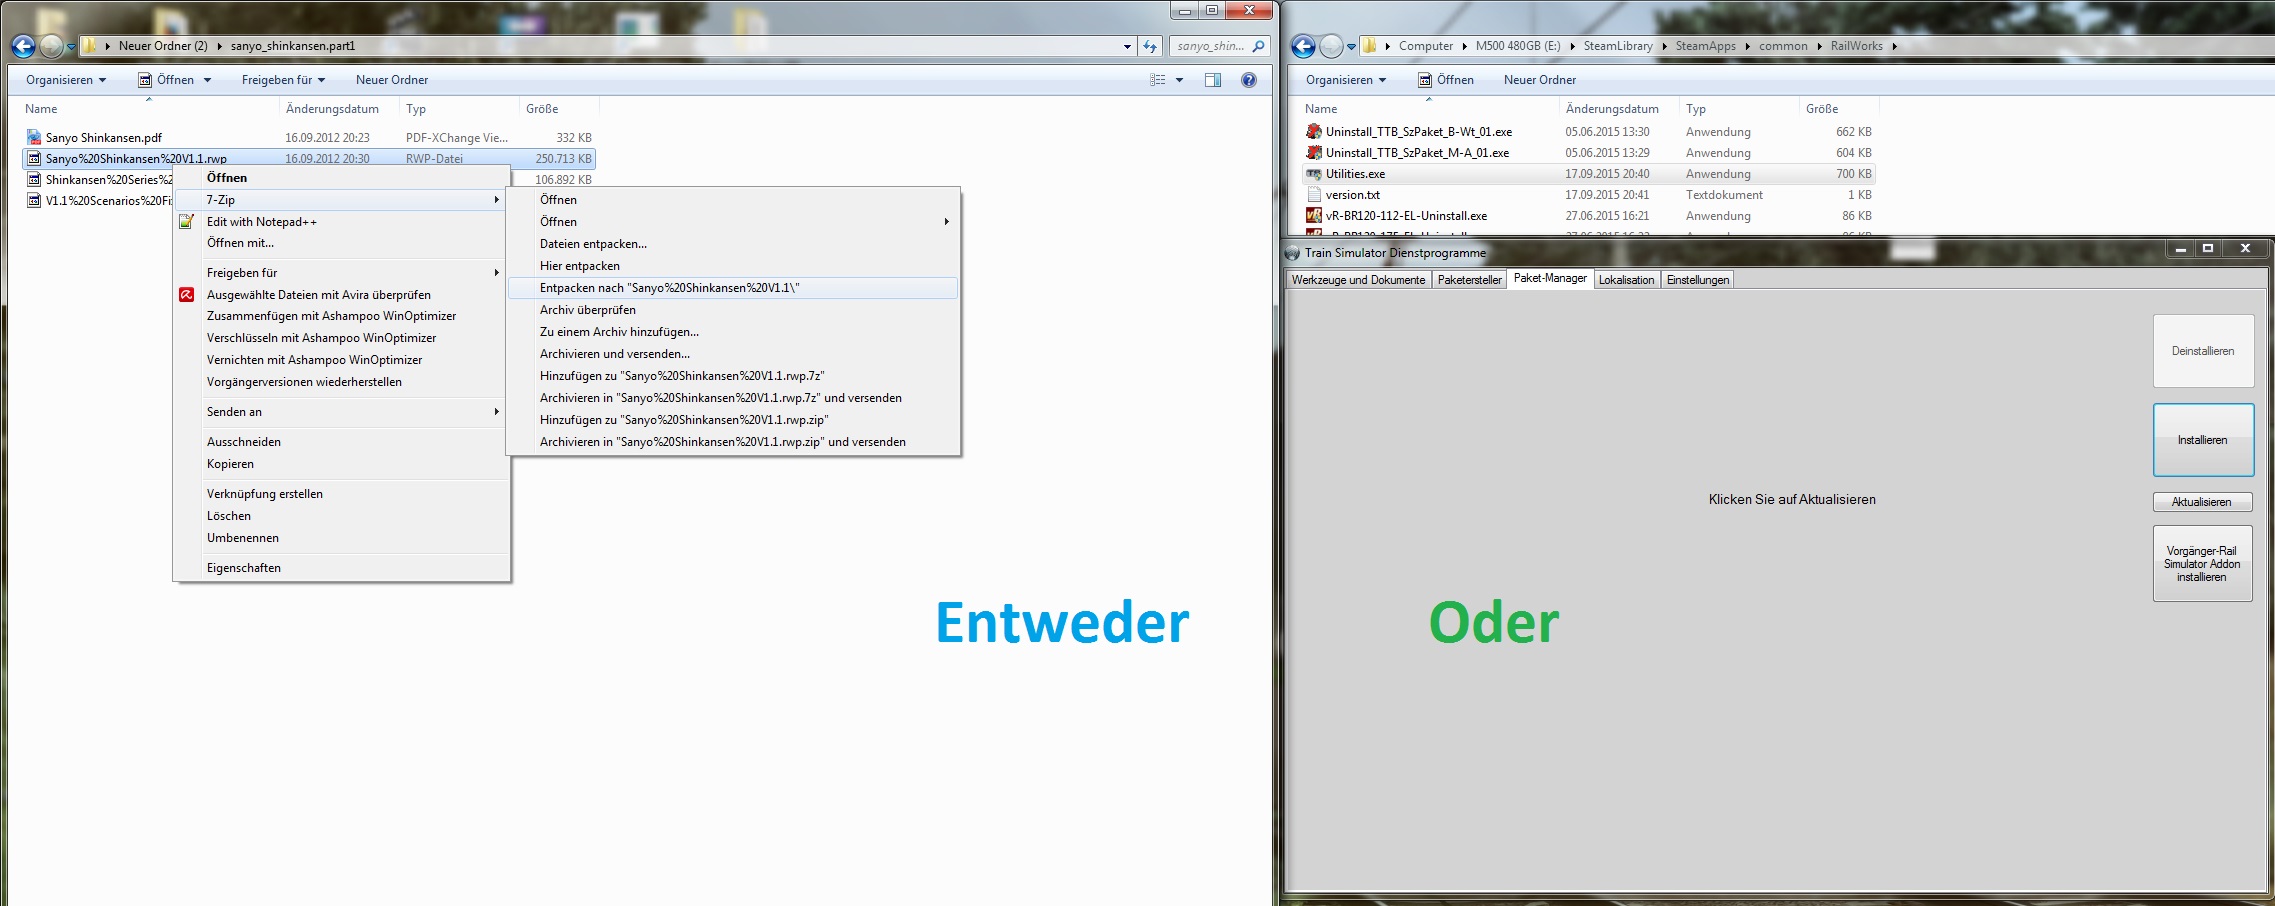Open address bar history dropdown in left Explorer
This screenshot has width=2275, height=906.
coord(1127,46)
